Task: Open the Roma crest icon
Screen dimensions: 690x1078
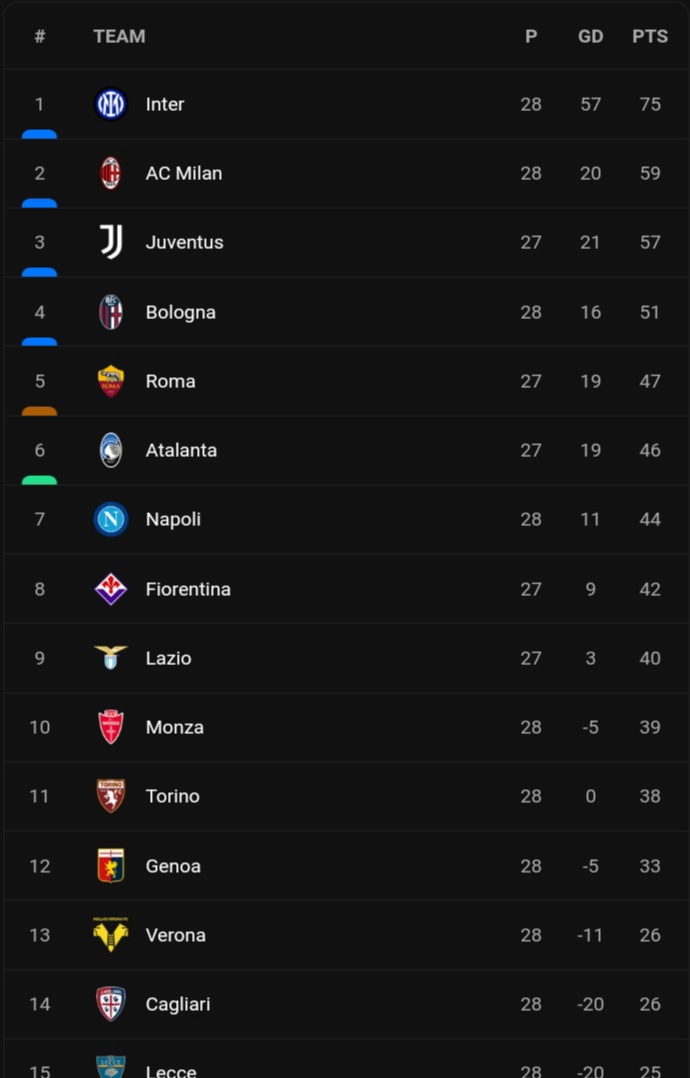Action: [x=111, y=381]
